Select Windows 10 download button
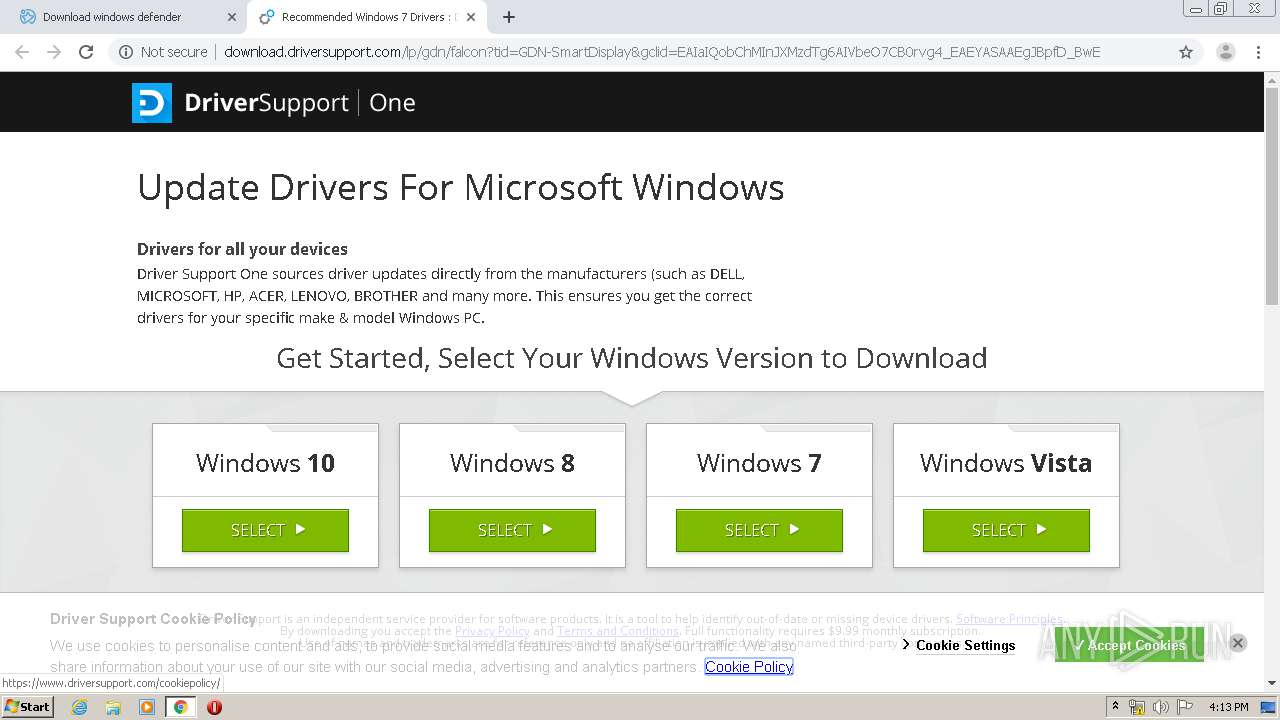 (x=265, y=530)
